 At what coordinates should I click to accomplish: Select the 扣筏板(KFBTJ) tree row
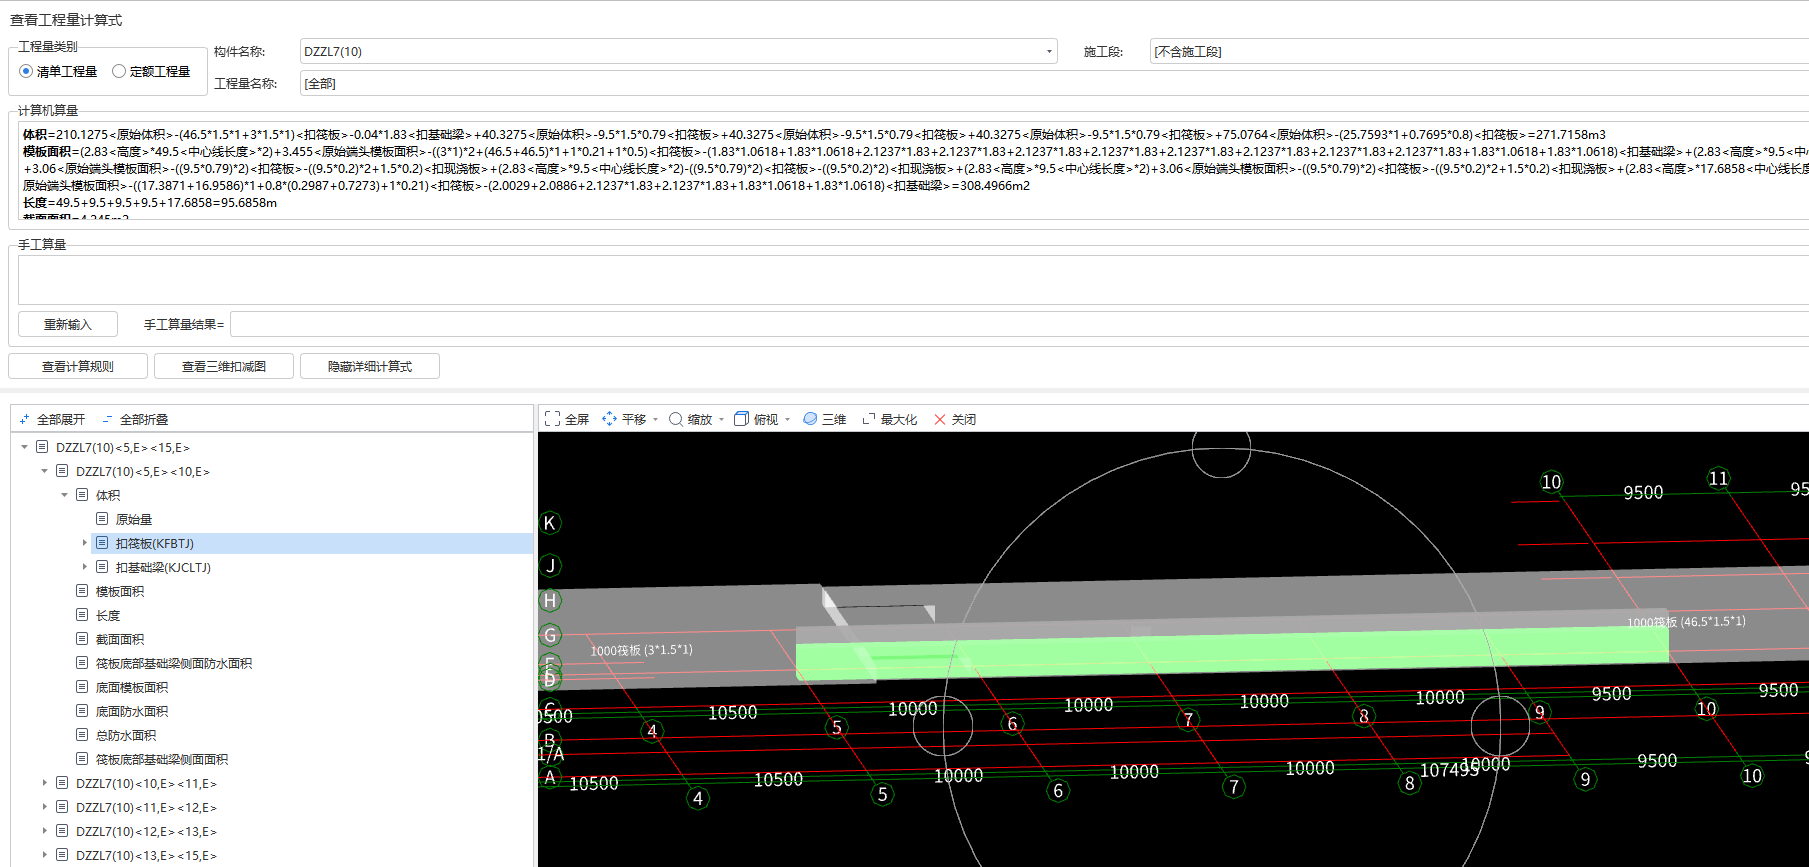click(x=312, y=543)
